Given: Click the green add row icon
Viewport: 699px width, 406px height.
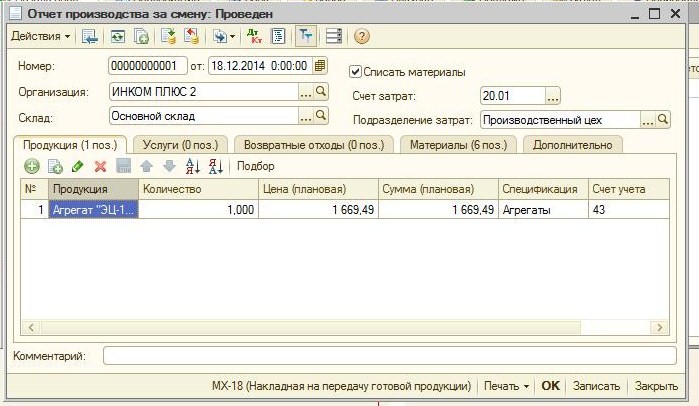Looking at the screenshot, I should 32,166.
